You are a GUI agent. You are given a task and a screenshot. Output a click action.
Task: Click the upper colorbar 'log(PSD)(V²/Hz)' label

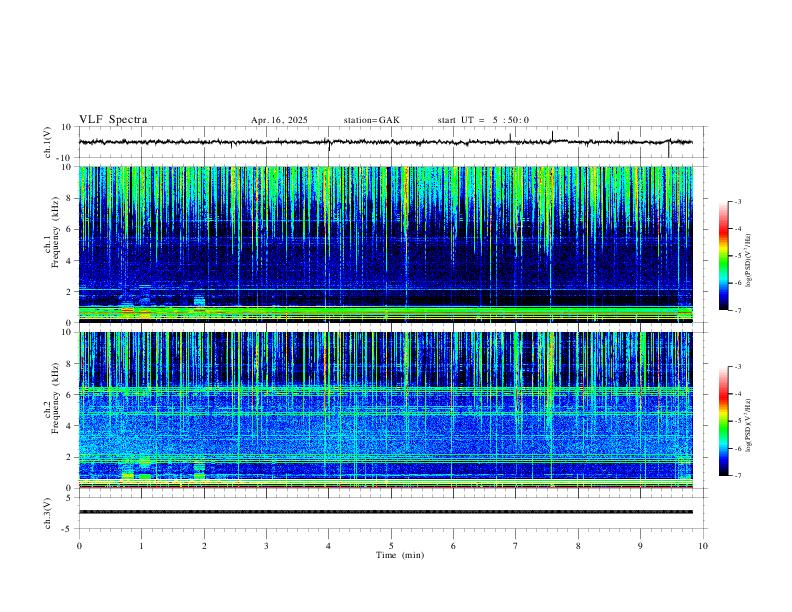click(x=748, y=260)
